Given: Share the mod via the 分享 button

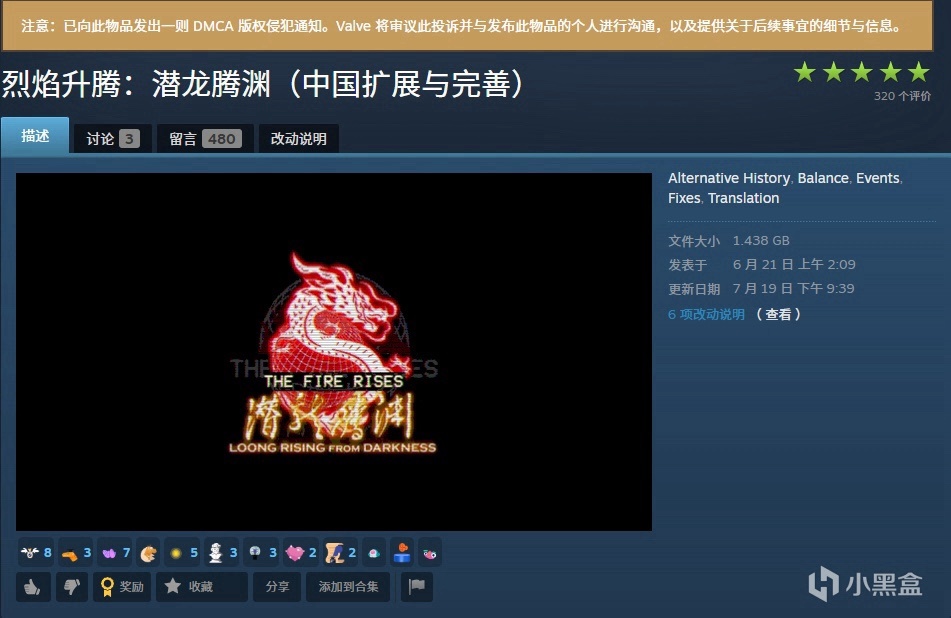Looking at the screenshot, I should pos(277,586).
